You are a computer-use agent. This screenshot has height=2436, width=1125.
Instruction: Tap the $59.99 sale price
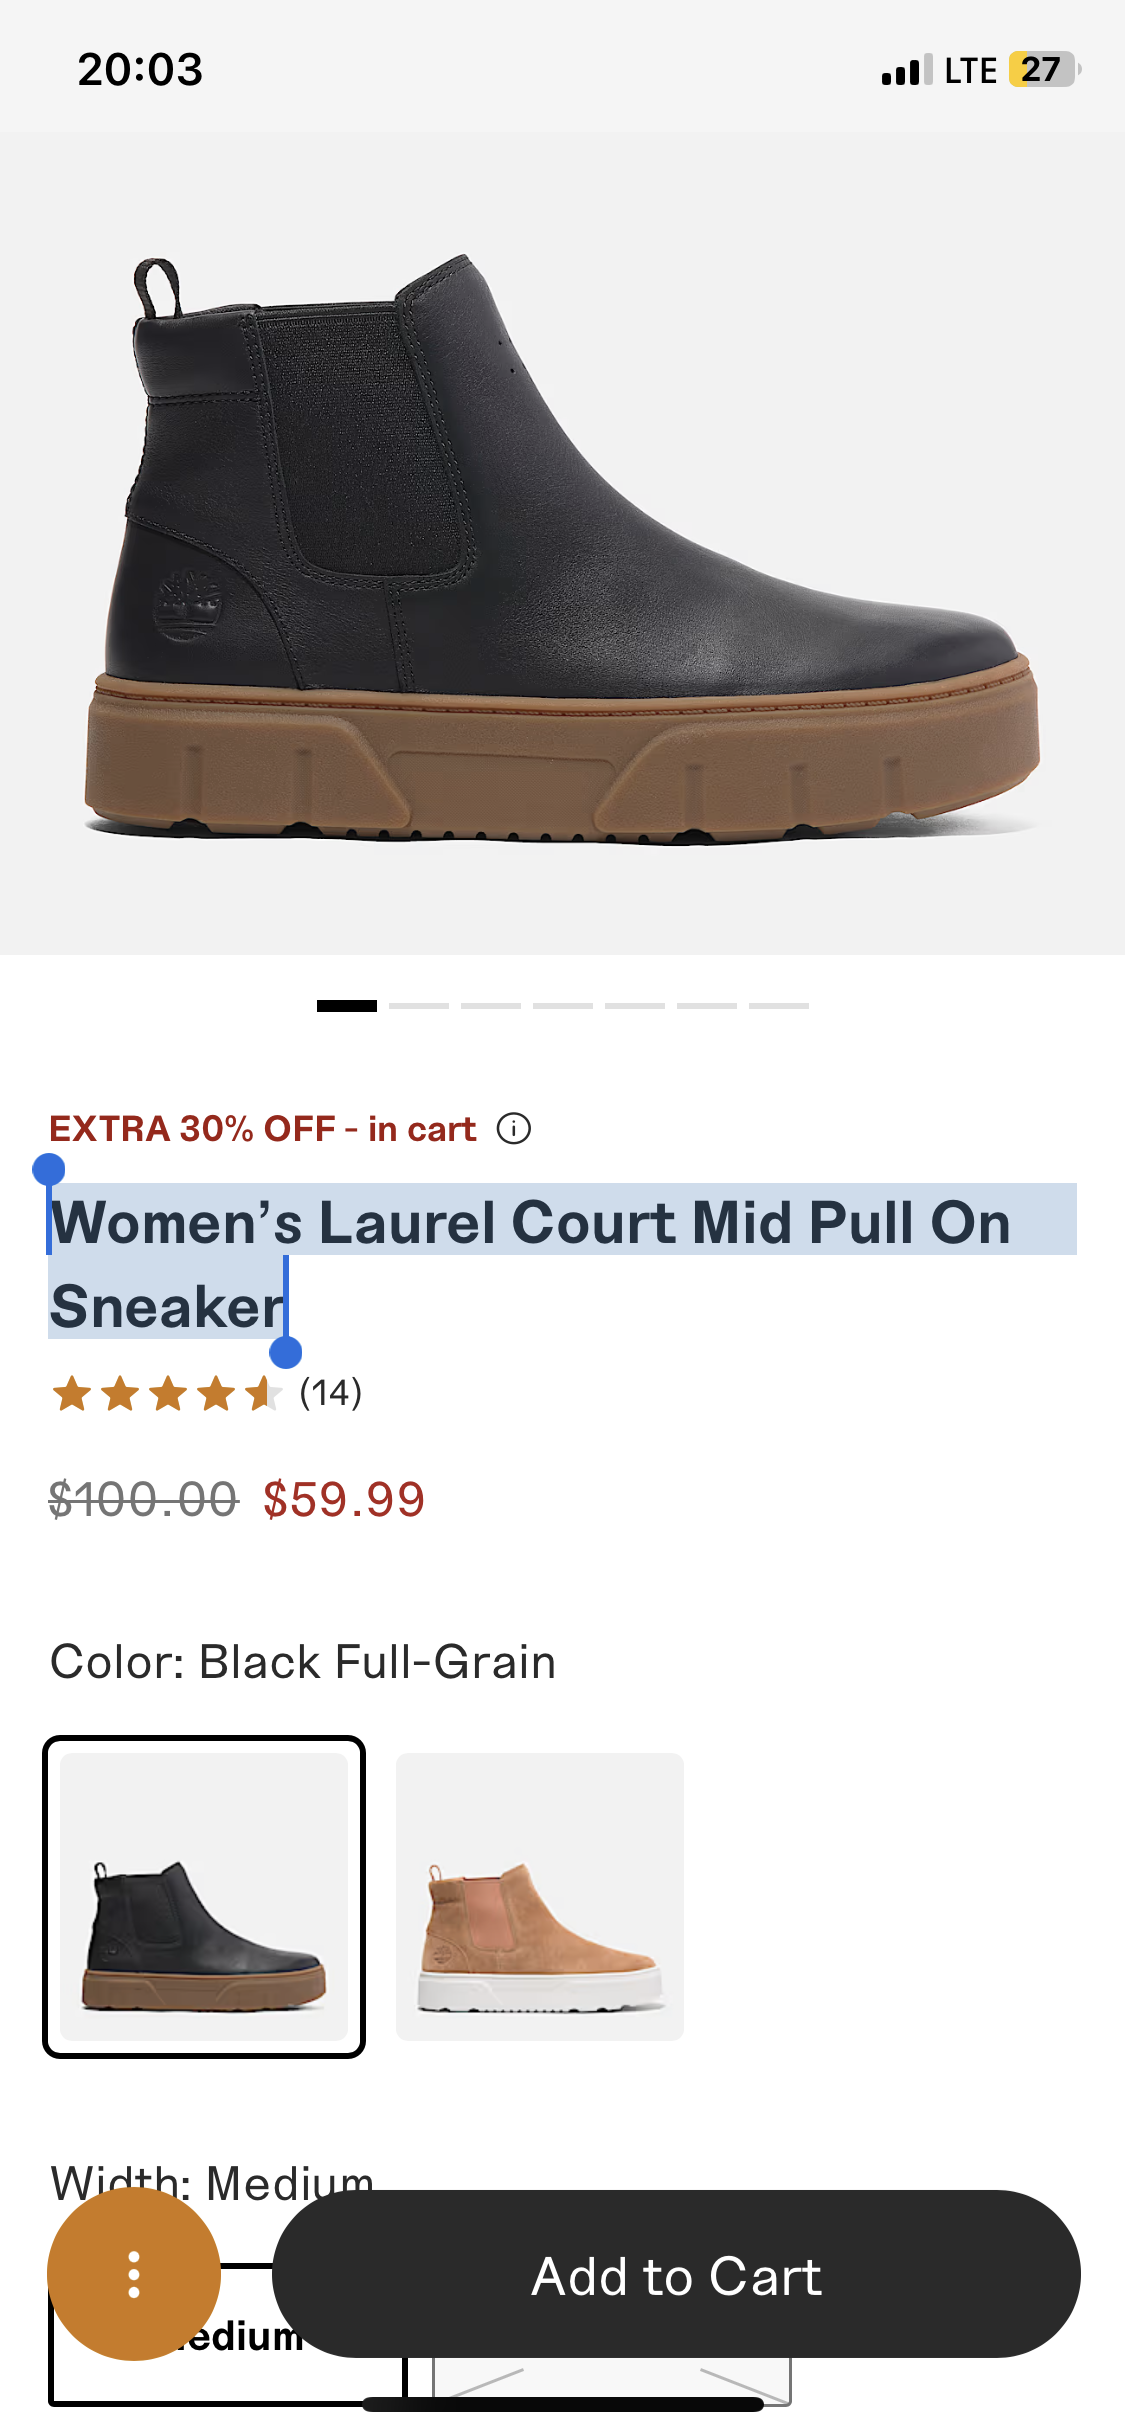[x=344, y=1499]
